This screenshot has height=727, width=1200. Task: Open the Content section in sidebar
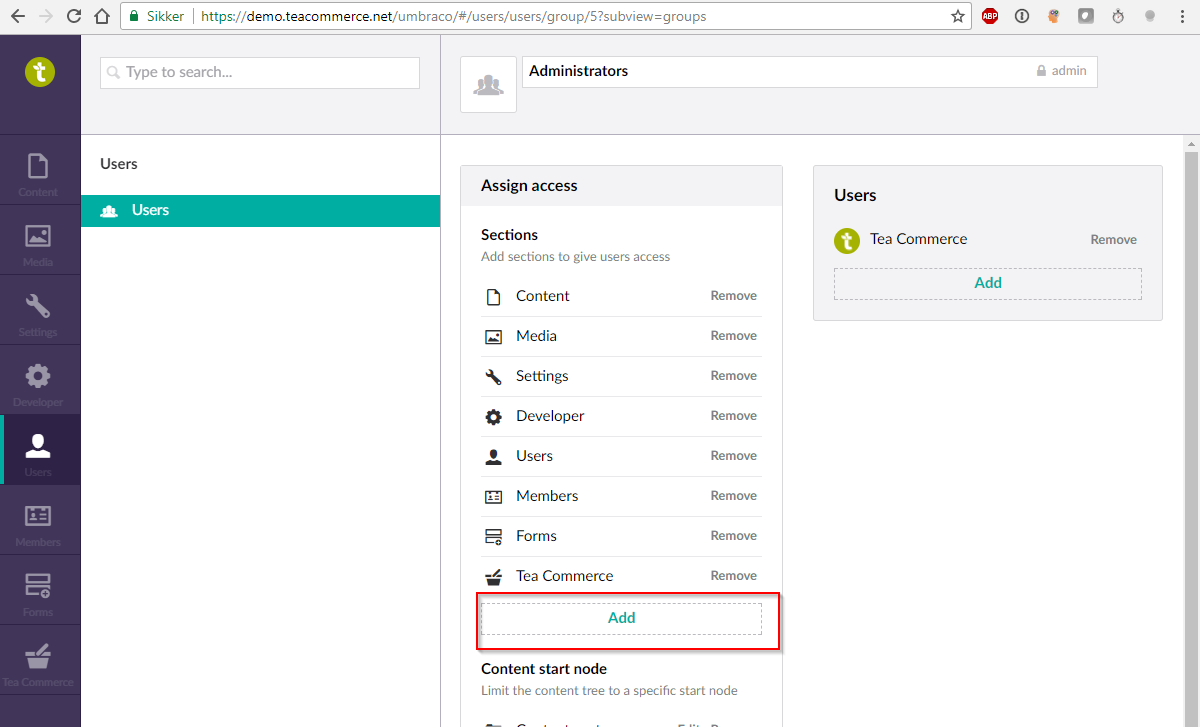(40, 170)
